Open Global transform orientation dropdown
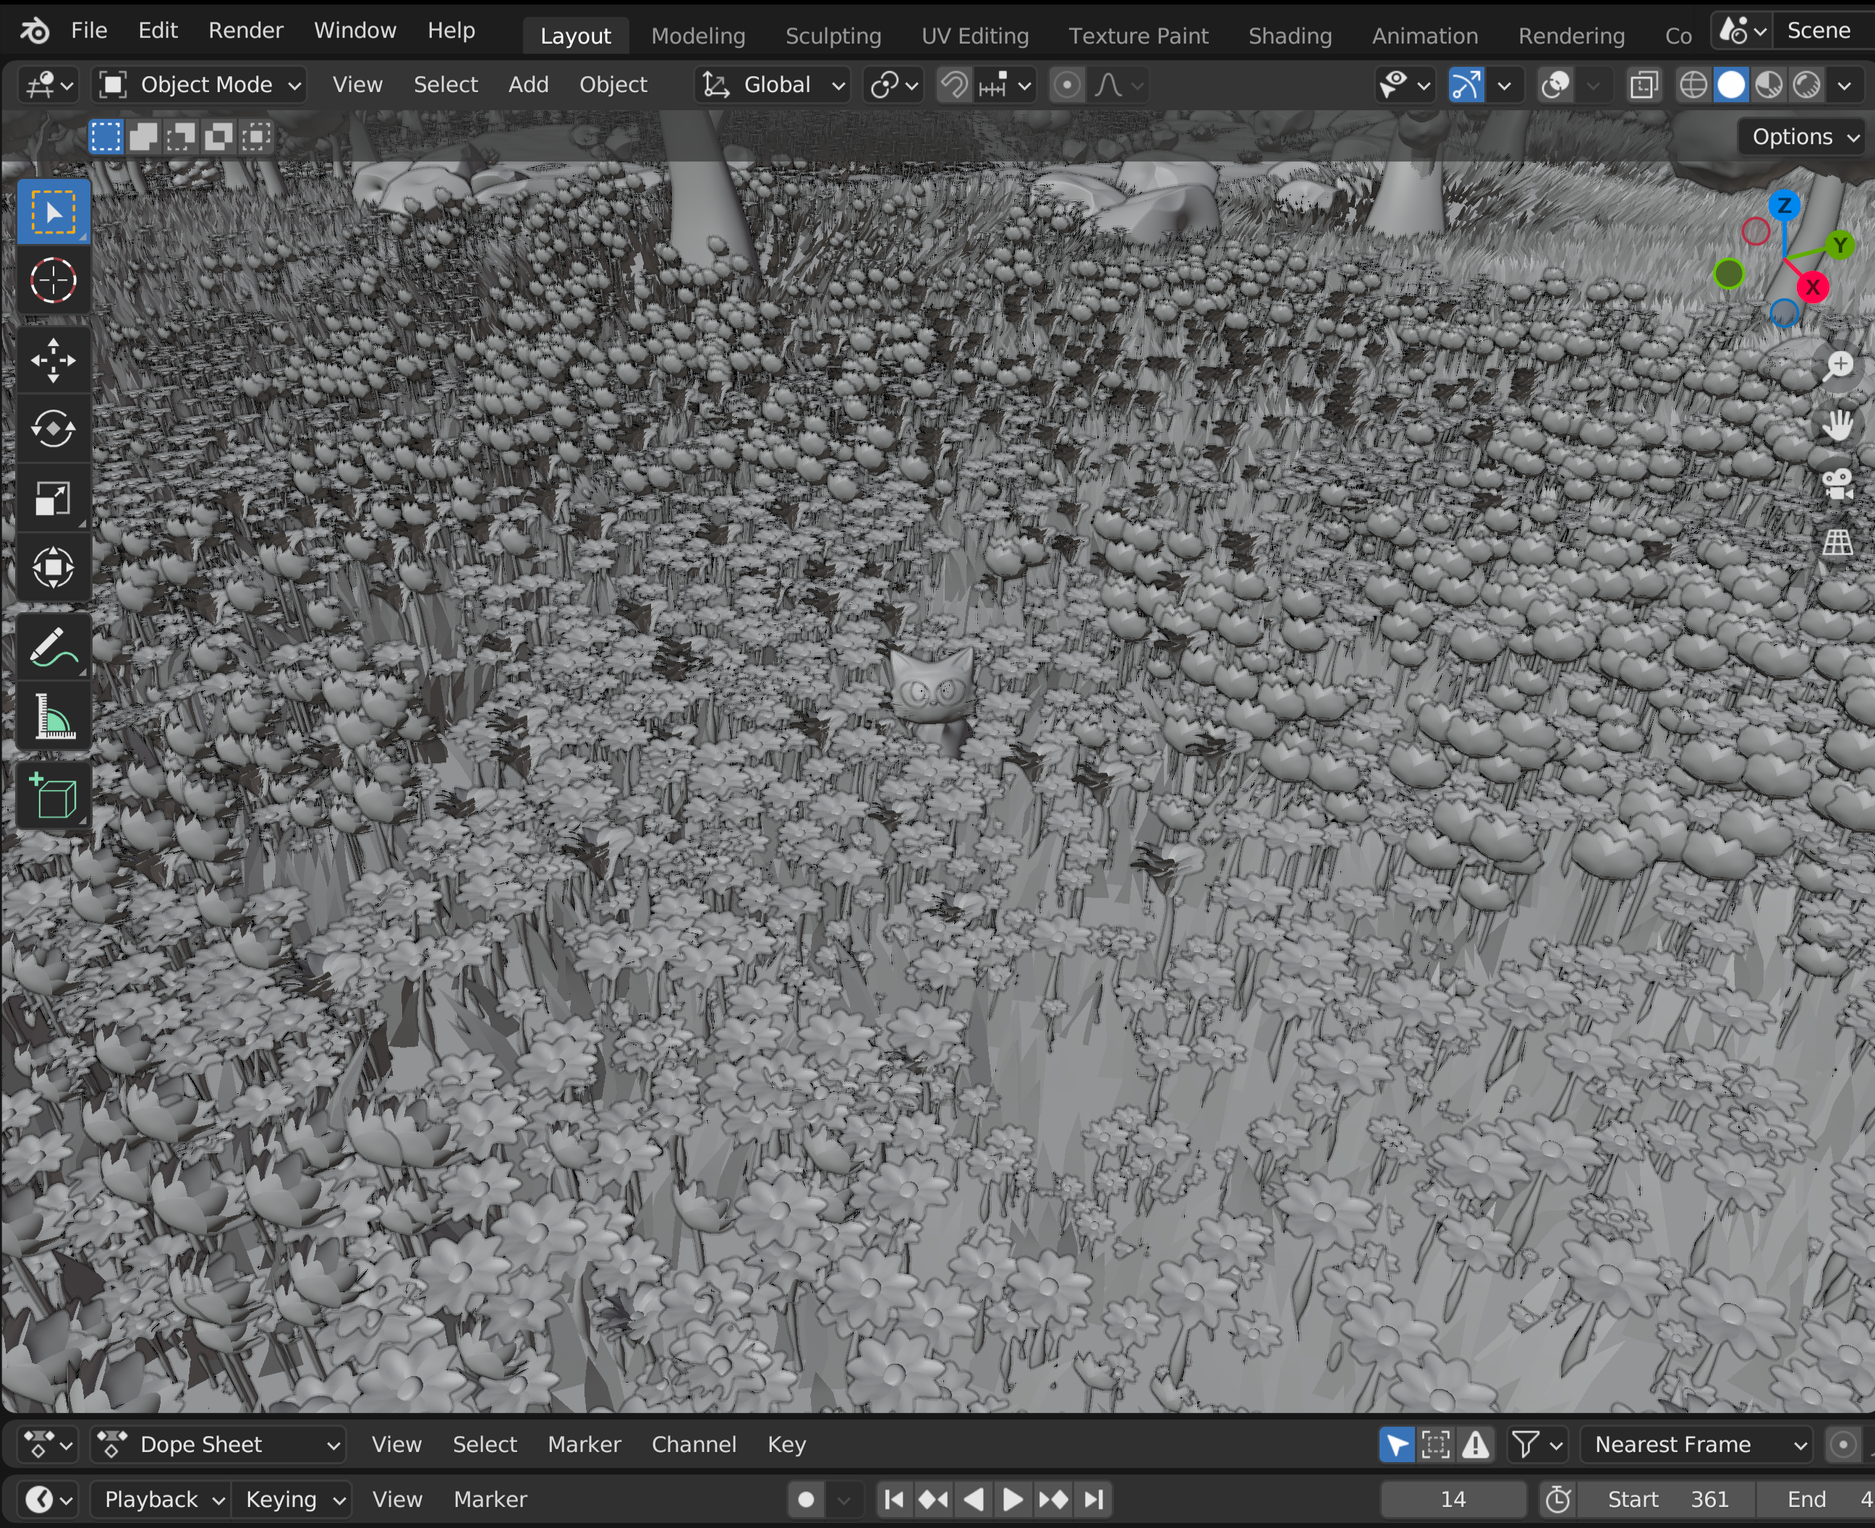1875x1528 pixels. 772,85
